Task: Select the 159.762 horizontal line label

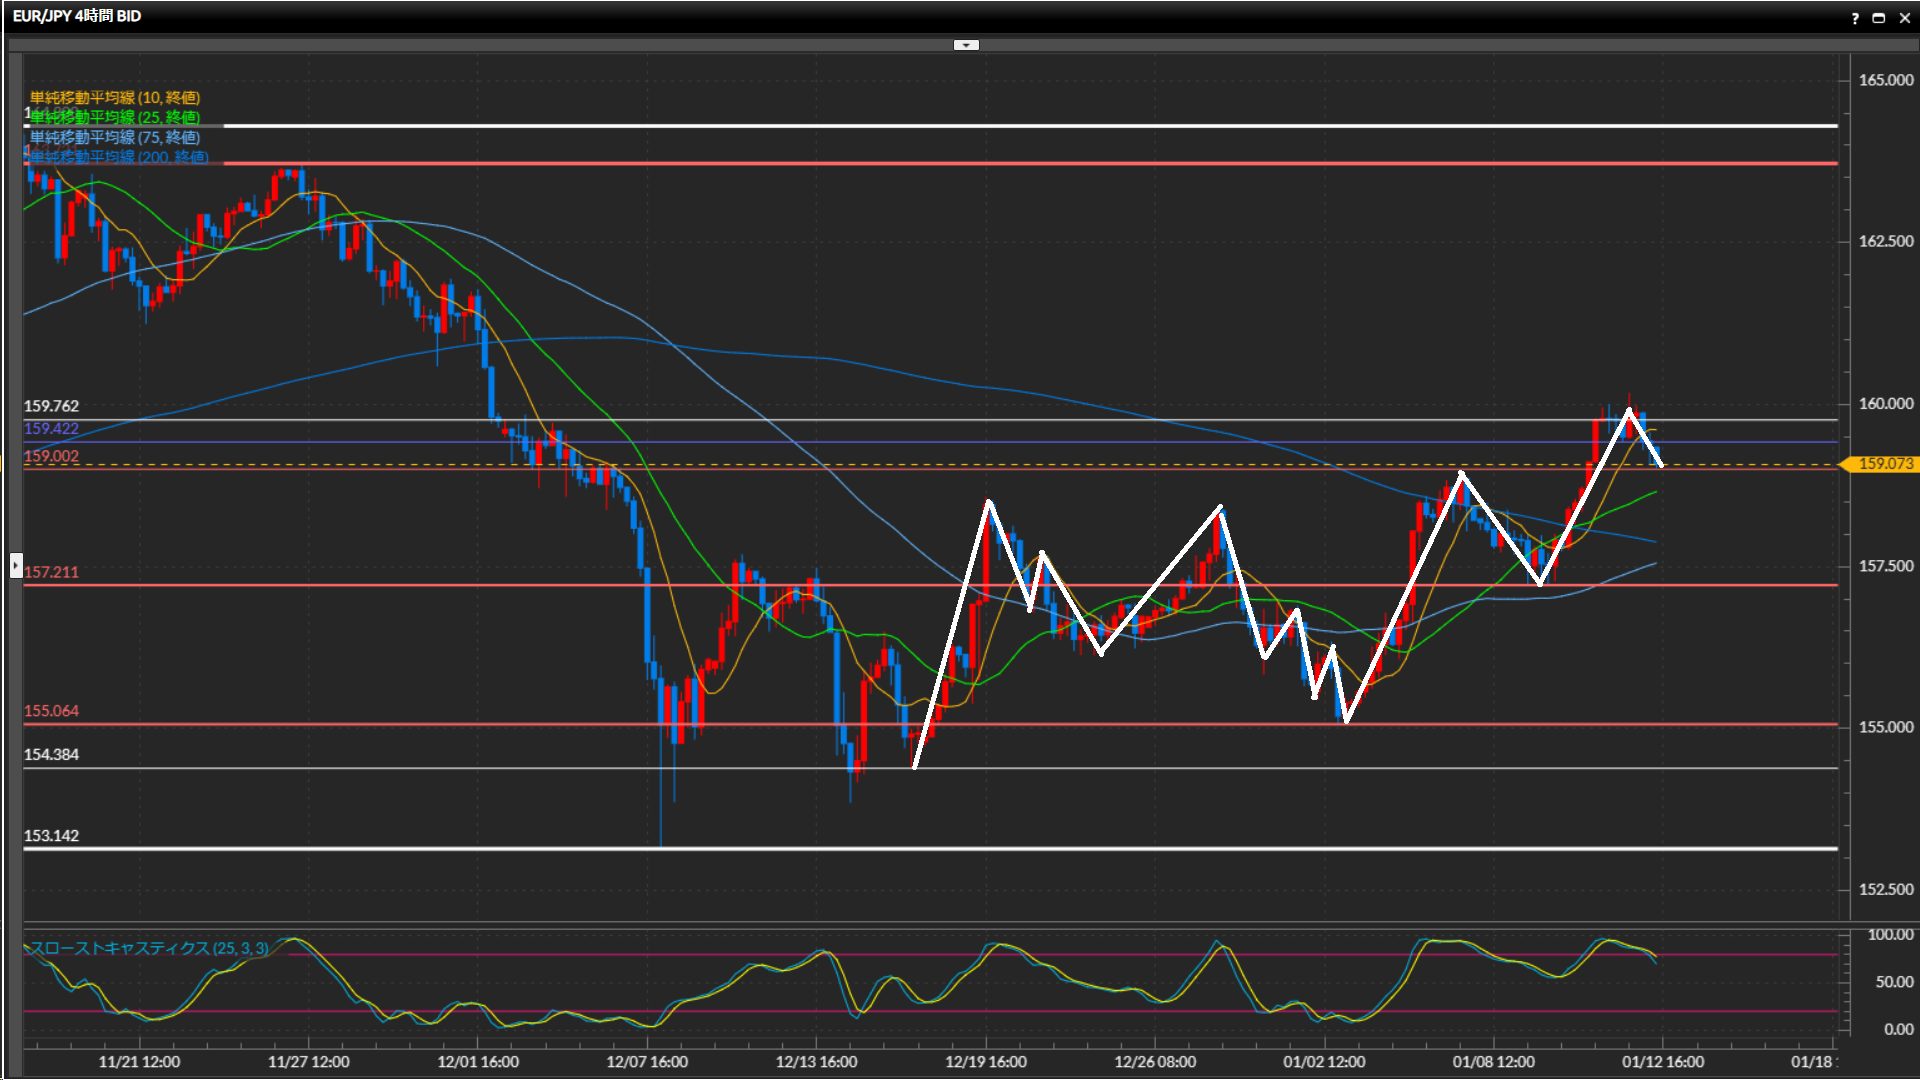Action: (51, 406)
